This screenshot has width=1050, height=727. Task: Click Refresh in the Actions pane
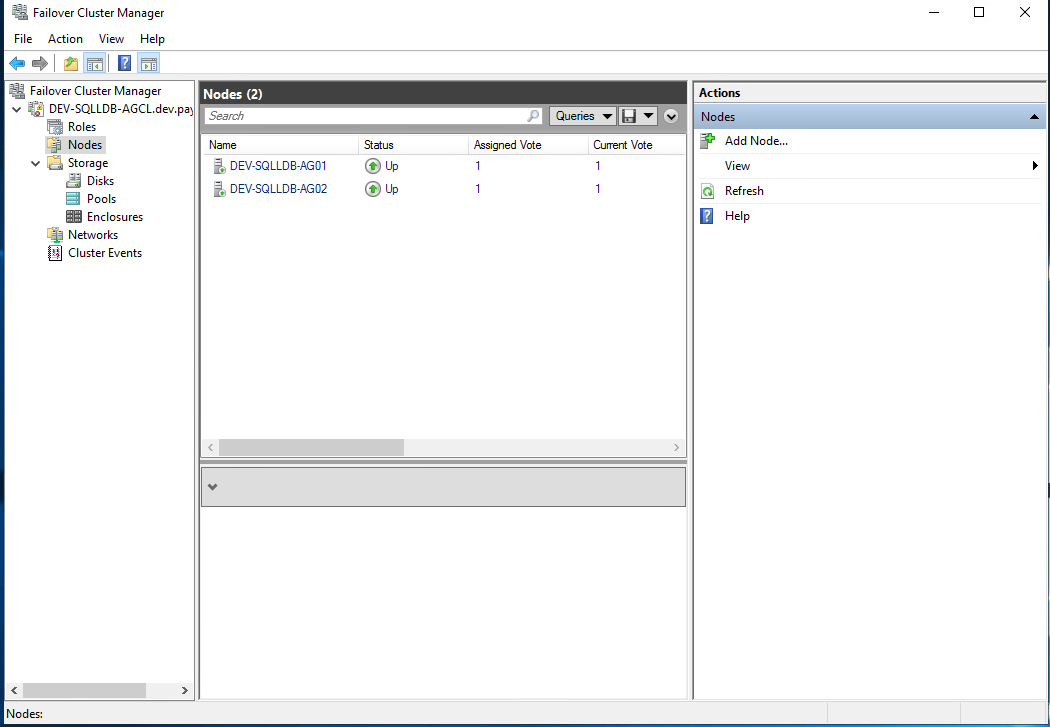pyautogui.click(x=745, y=190)
